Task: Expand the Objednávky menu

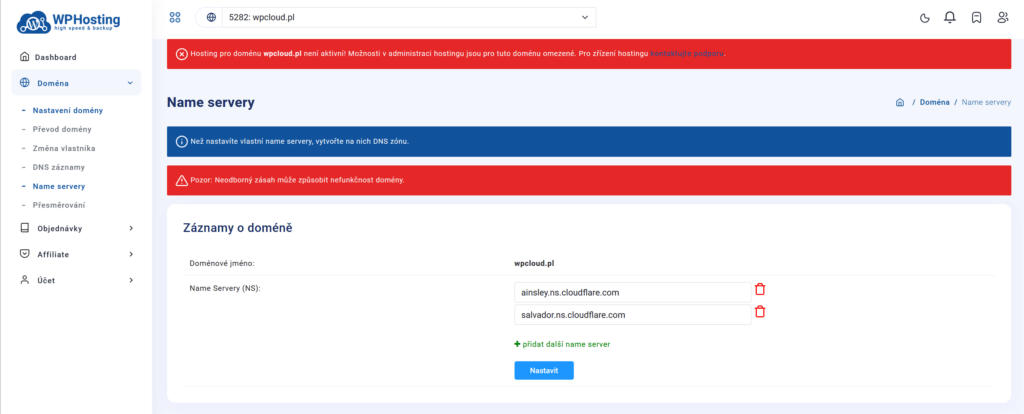Action: tap(76, 228)
